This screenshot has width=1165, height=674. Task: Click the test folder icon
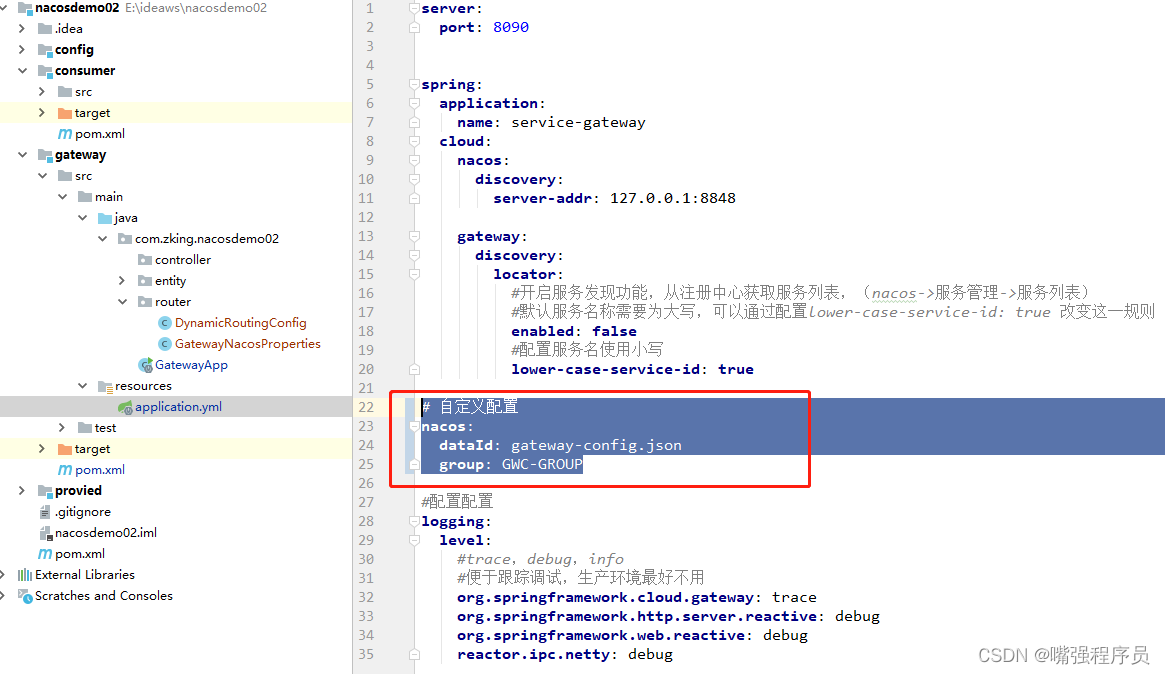point(85,428)
